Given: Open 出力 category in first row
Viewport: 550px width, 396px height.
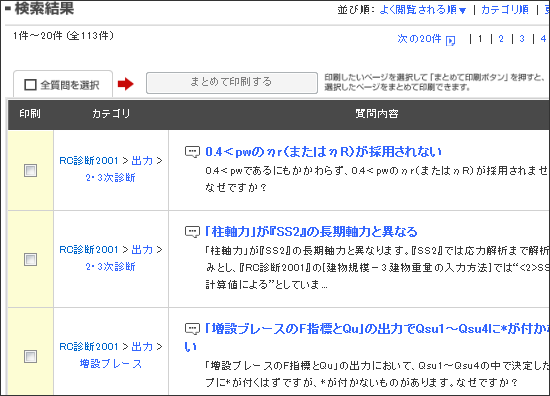Looking at the screenshot, I should 142,161.
